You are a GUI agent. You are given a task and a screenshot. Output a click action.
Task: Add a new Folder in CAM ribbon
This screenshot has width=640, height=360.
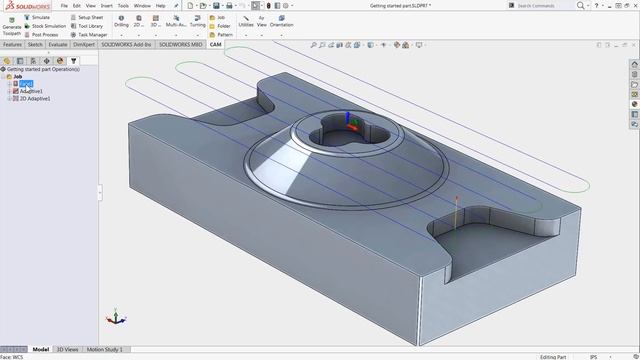pos(220,26)
